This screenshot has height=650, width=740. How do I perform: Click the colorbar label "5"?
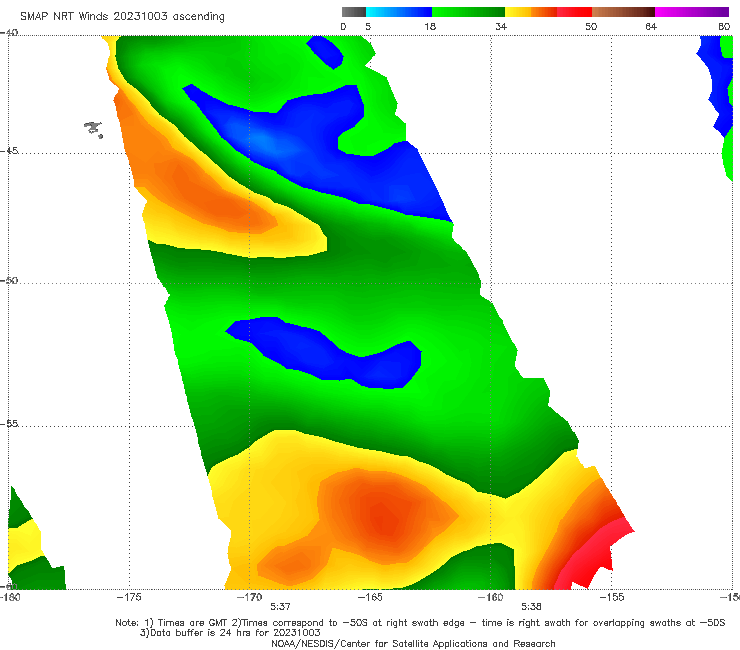(368, 27)
